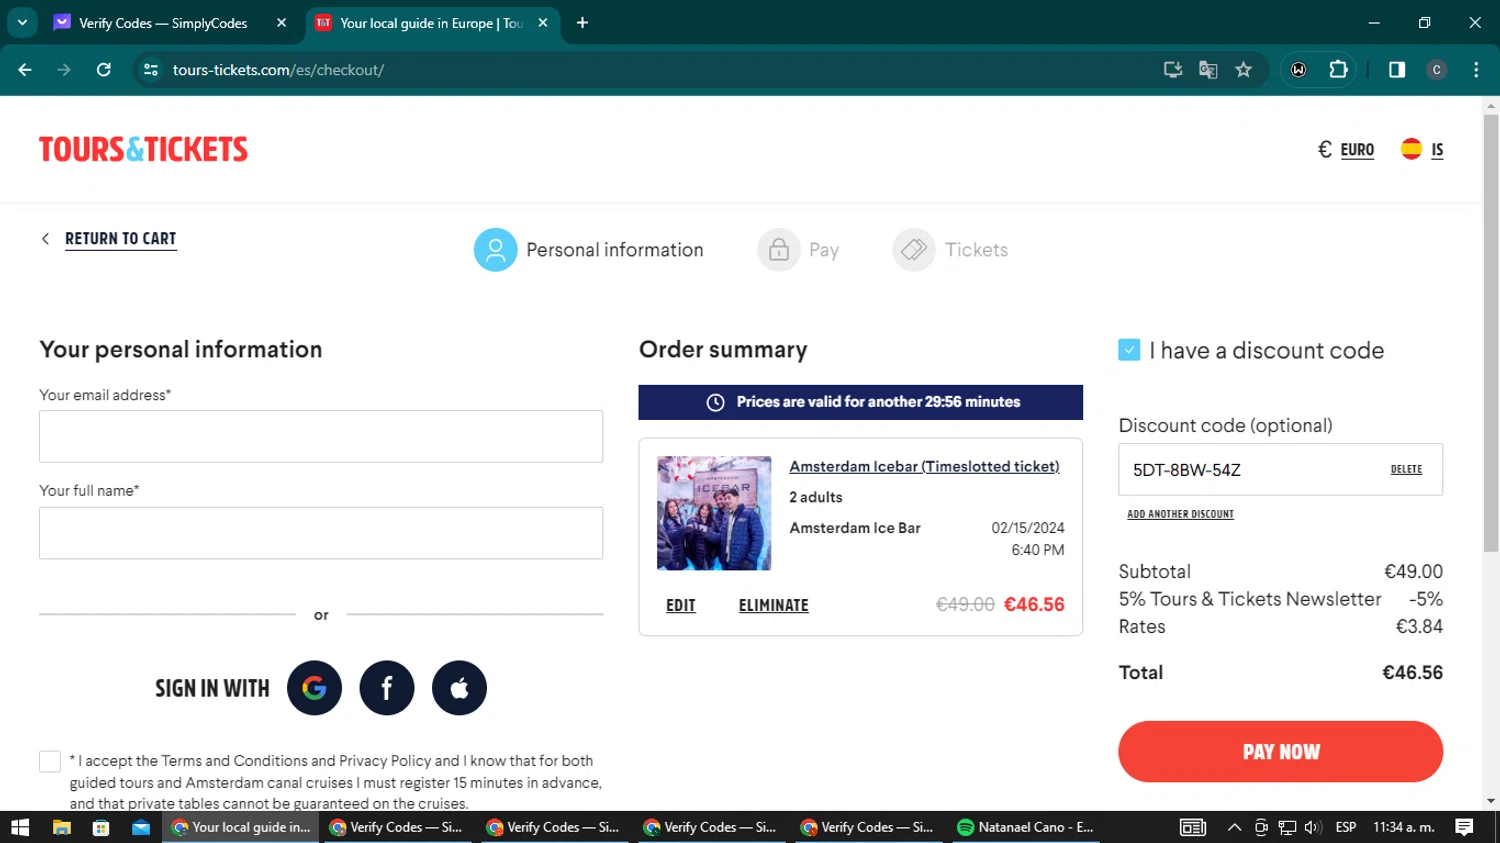The width and height of the screenshot is (1500, 843).
Task: View site information icon in address bar
Action: (x=151, y=70)
